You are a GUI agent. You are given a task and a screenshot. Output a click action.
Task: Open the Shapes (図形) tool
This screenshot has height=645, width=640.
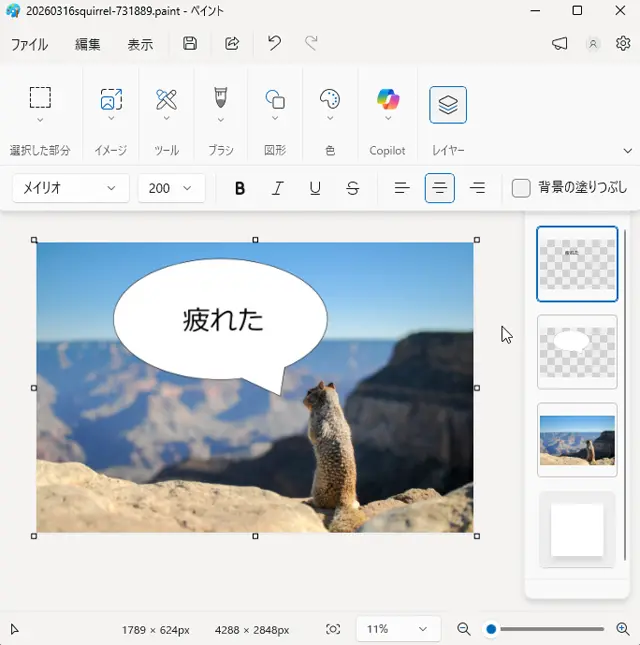point(275,100)
